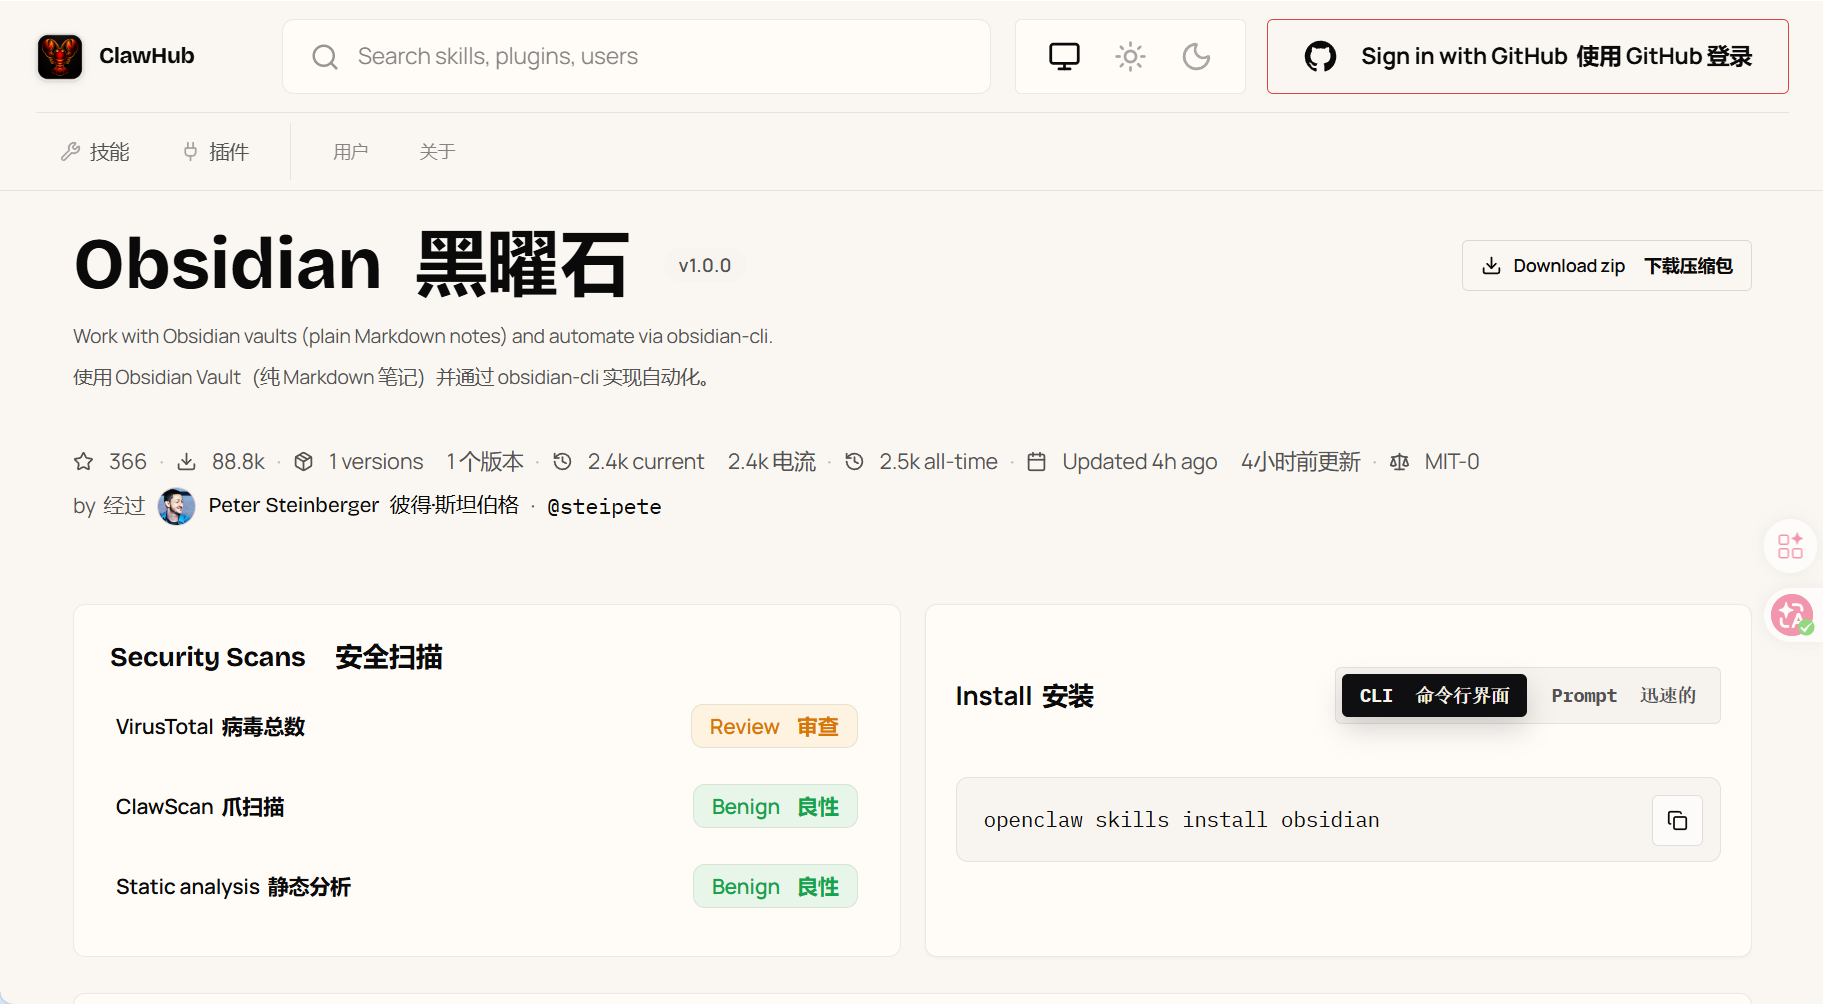Switch to dark theme moon icon
This screenshot has width=1823, height=1004.
(x=1196, y=56)
